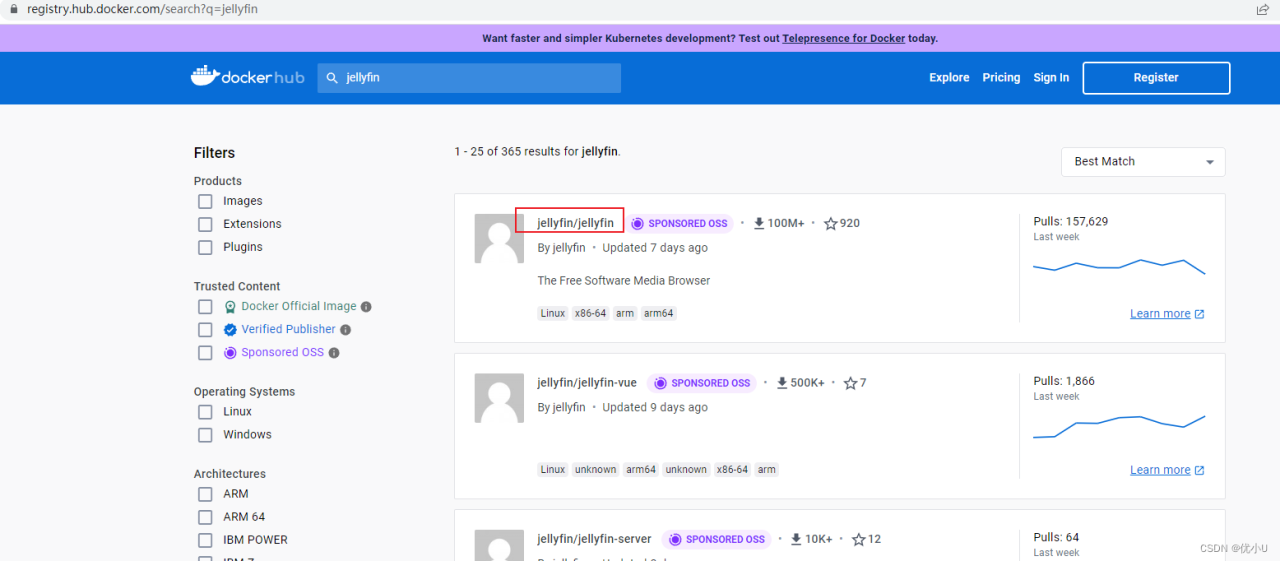
Task: Tick the ARM 64 architecture checkbox
Action: (205, 517)
